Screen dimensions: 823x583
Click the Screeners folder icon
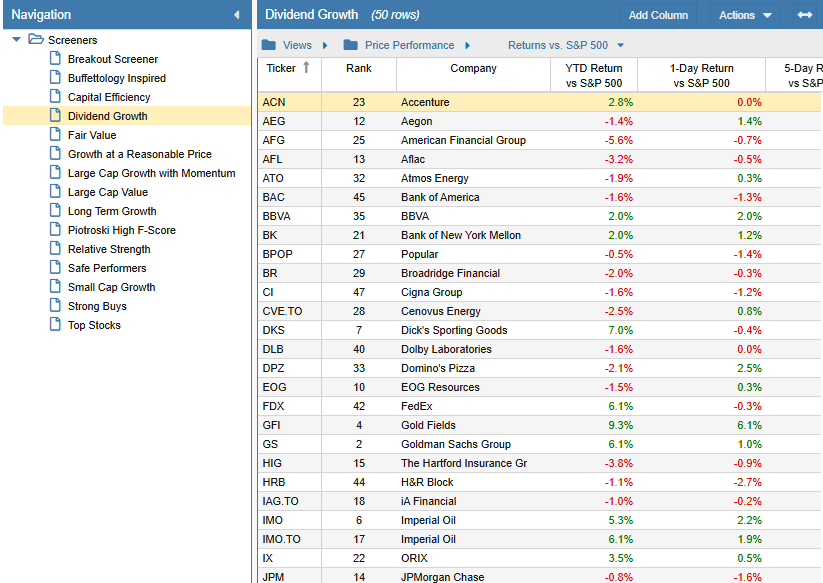point(36,40)
